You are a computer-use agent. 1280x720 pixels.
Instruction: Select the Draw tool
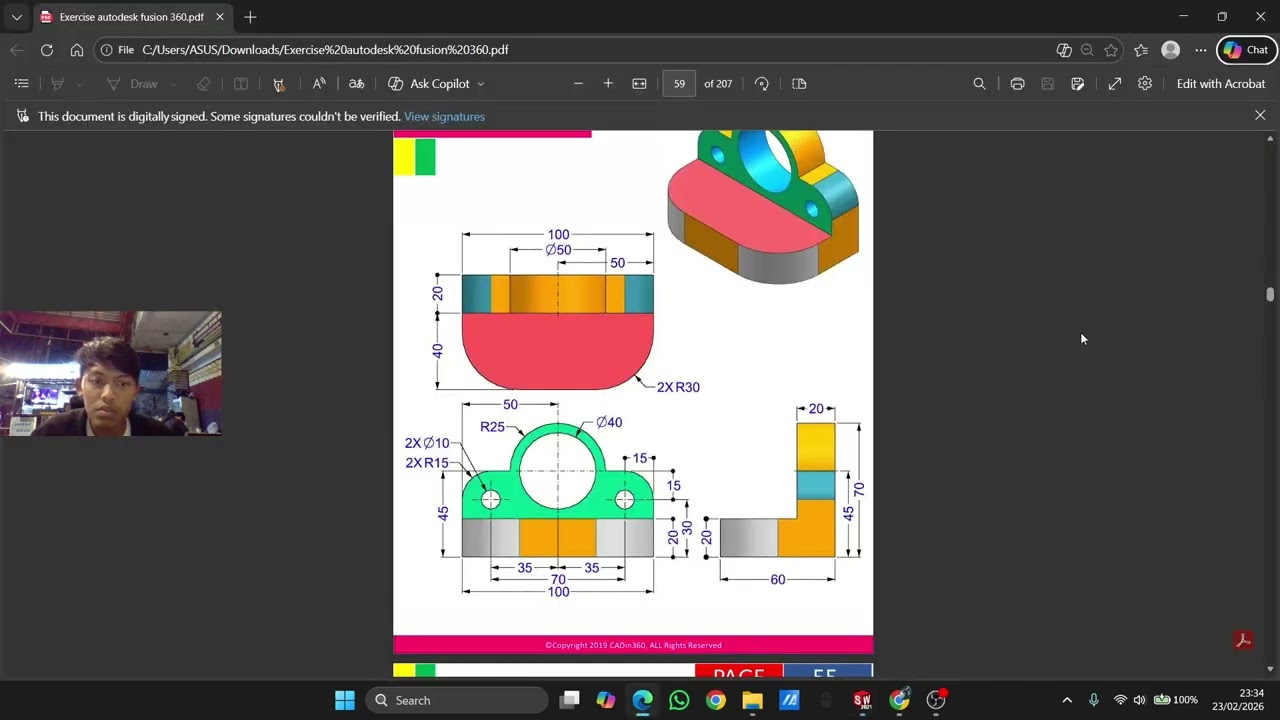tap(132, 84)
